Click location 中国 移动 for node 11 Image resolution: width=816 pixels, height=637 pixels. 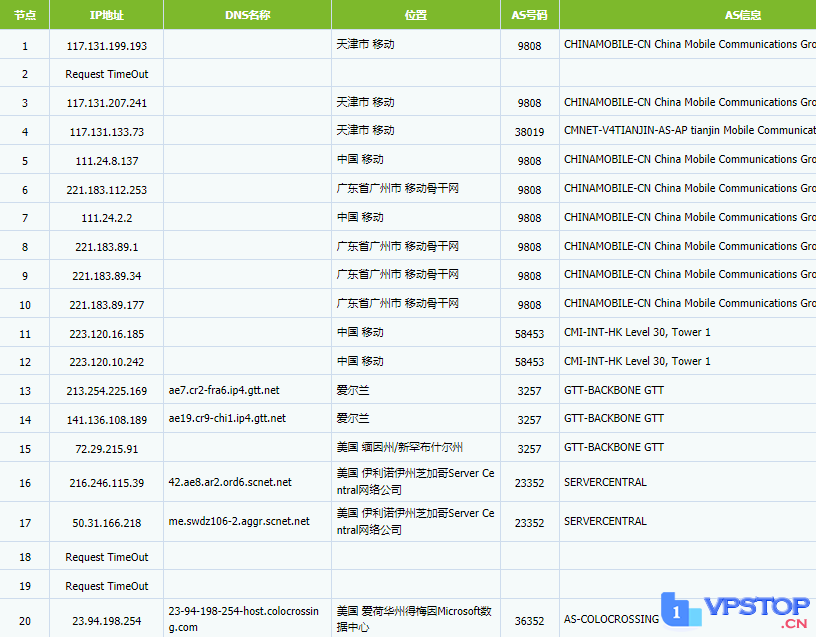360,332
